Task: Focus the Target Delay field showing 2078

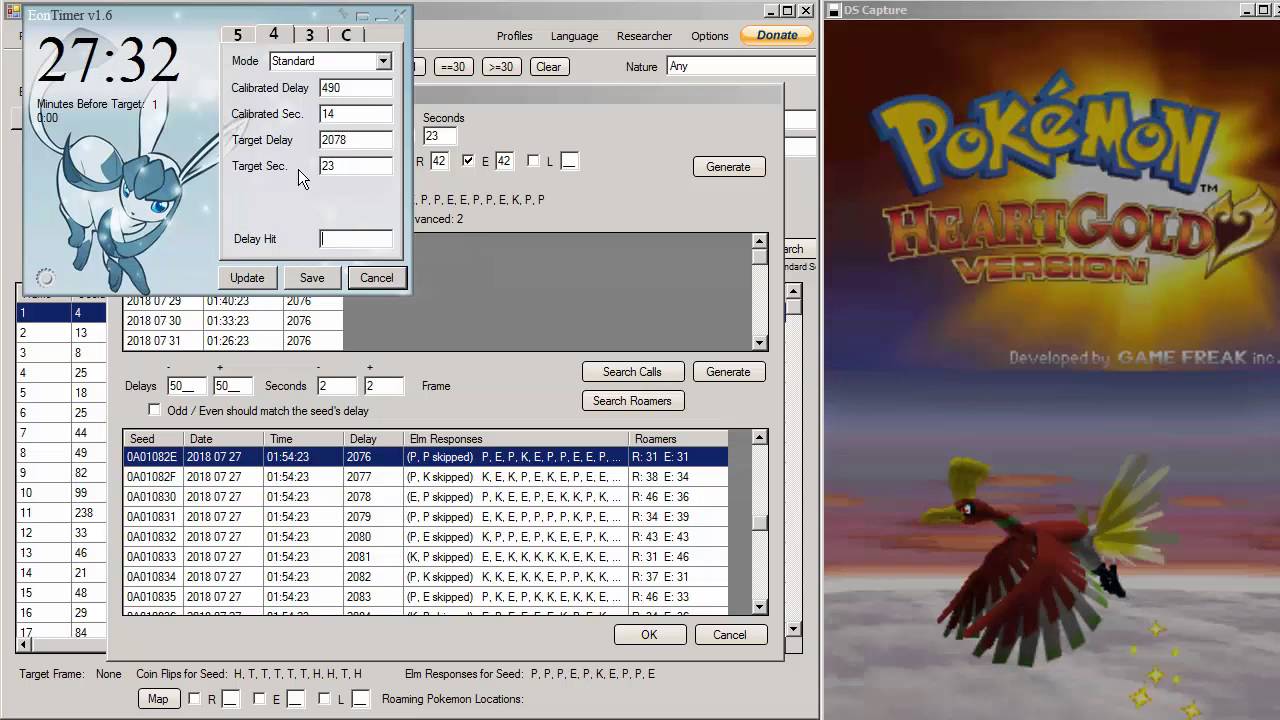Action: point(355,140)
